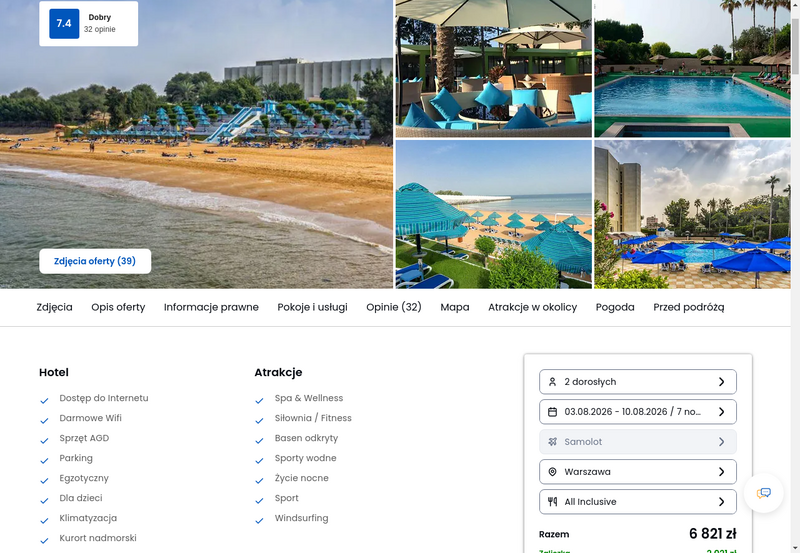
Task: Click the person icon beside 2 dorosłych
Action: [x=552, y=382]
